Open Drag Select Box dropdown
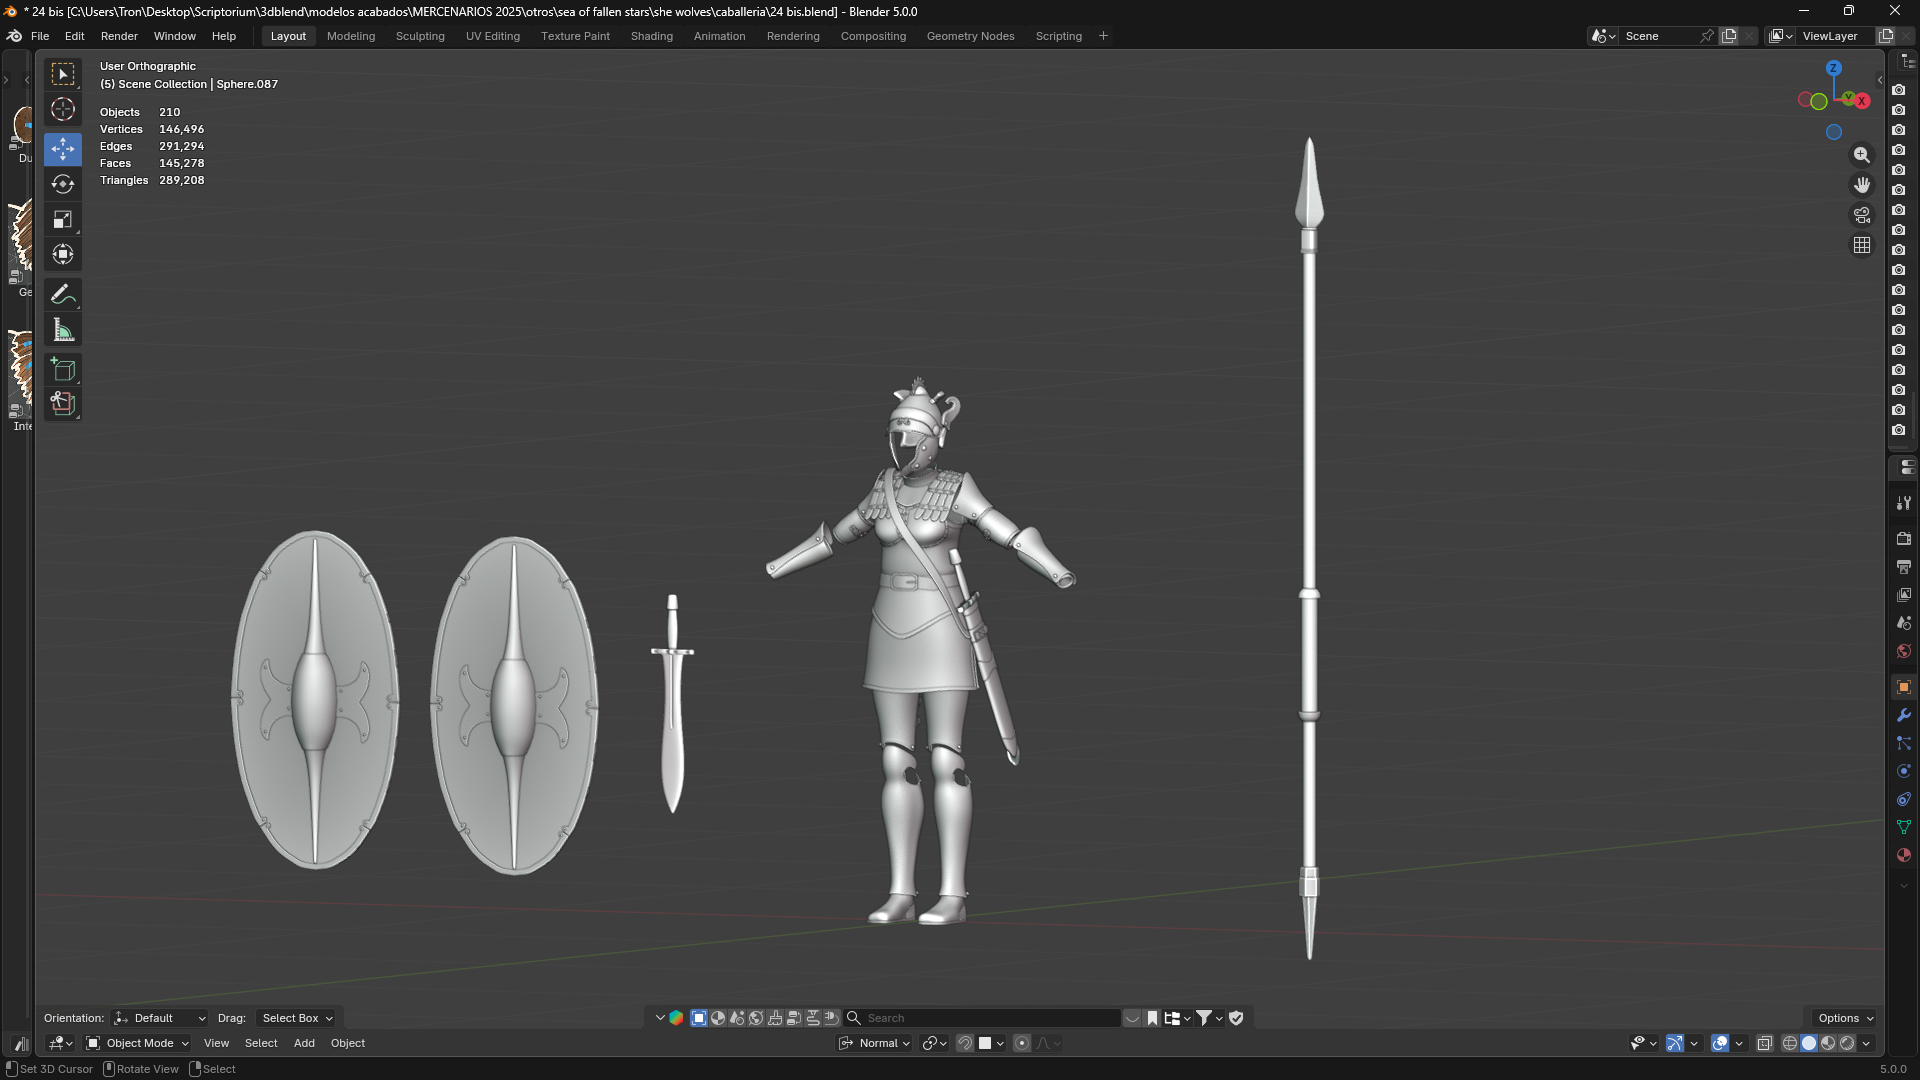1920x1080 pixels. [x=296, y=1018]
